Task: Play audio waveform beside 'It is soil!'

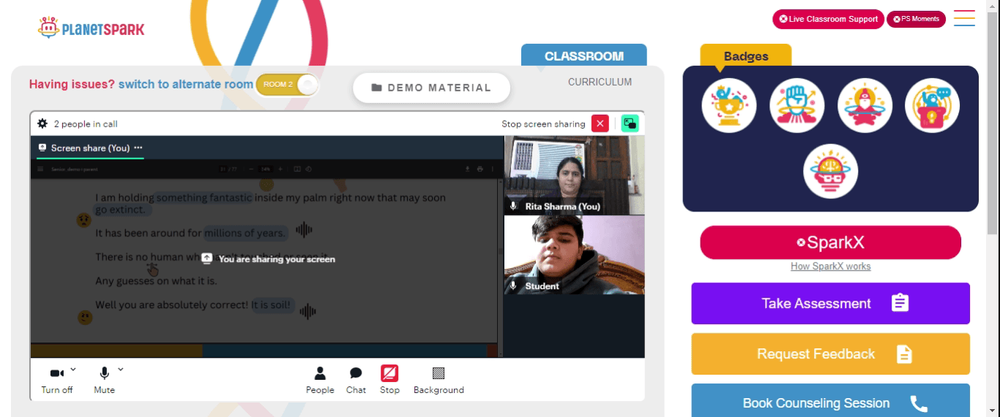Action: coord(308,311)
